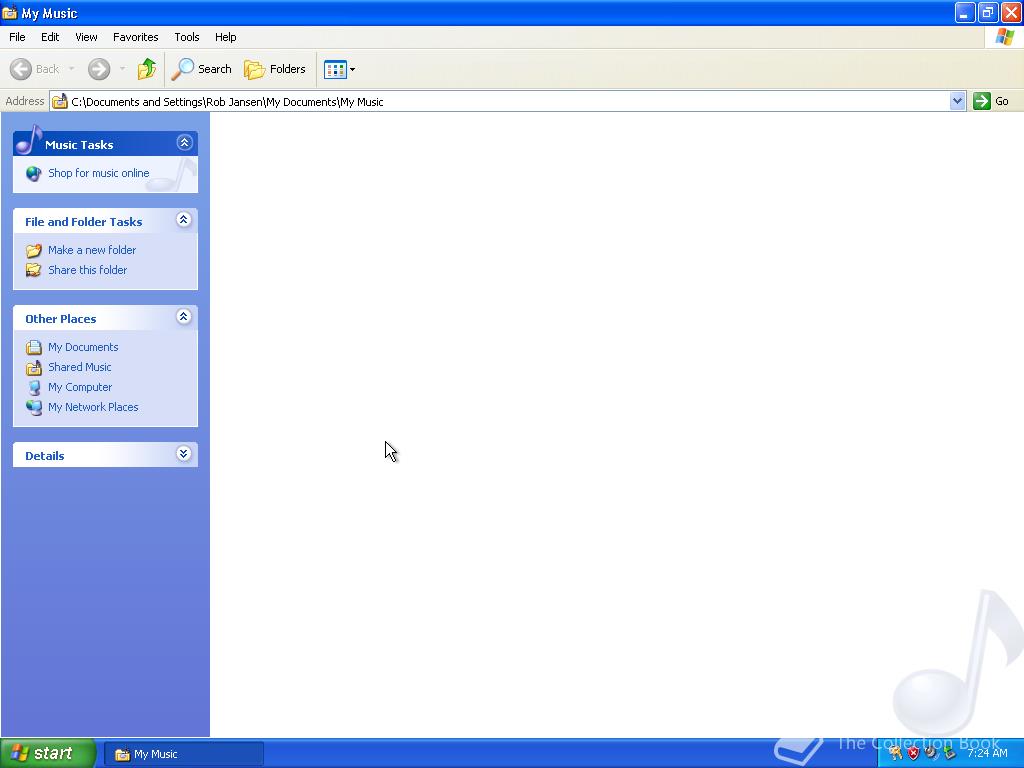1024x768 pixels.
Task: Toggle the Folders pane button
Action: coord(274,69)
